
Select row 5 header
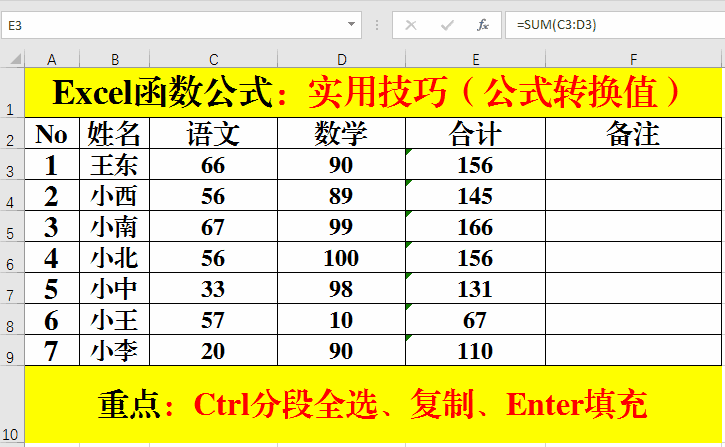click(x=12, y=226)
